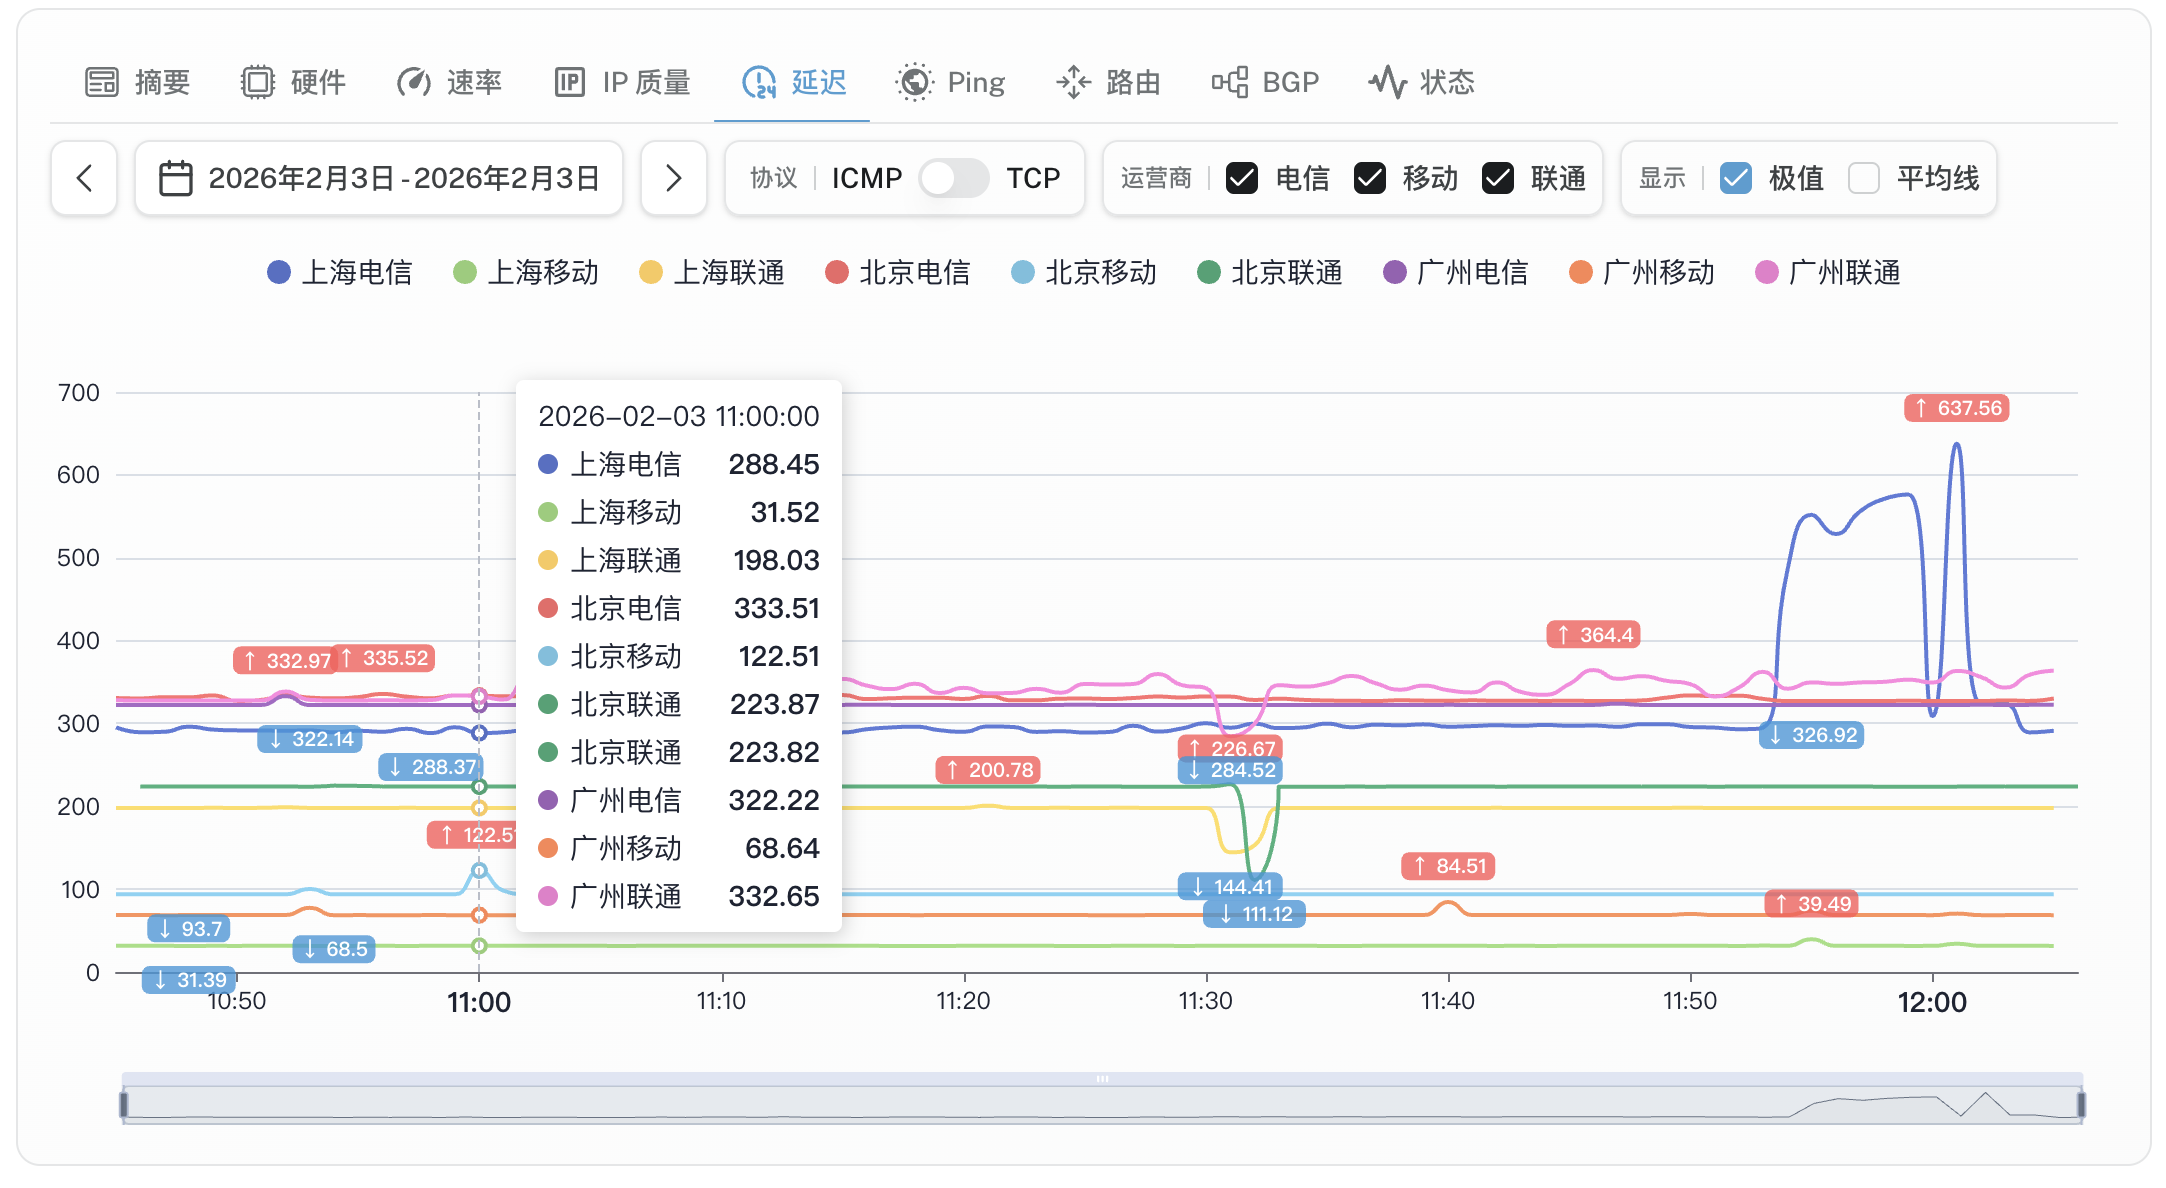Uncheck the 电信 carrier checkbox
Screen dimensions: 2166x1188
tap(1242, 179)
